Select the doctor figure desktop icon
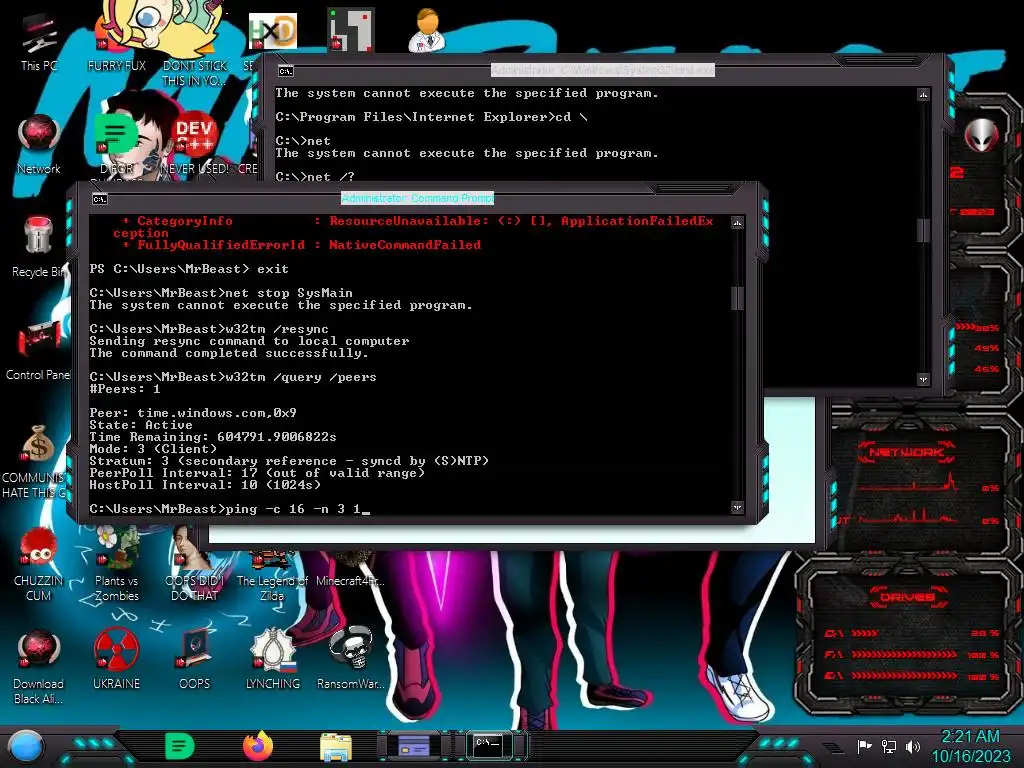This screenshot has height=768, width=1024. click(427, 30)
